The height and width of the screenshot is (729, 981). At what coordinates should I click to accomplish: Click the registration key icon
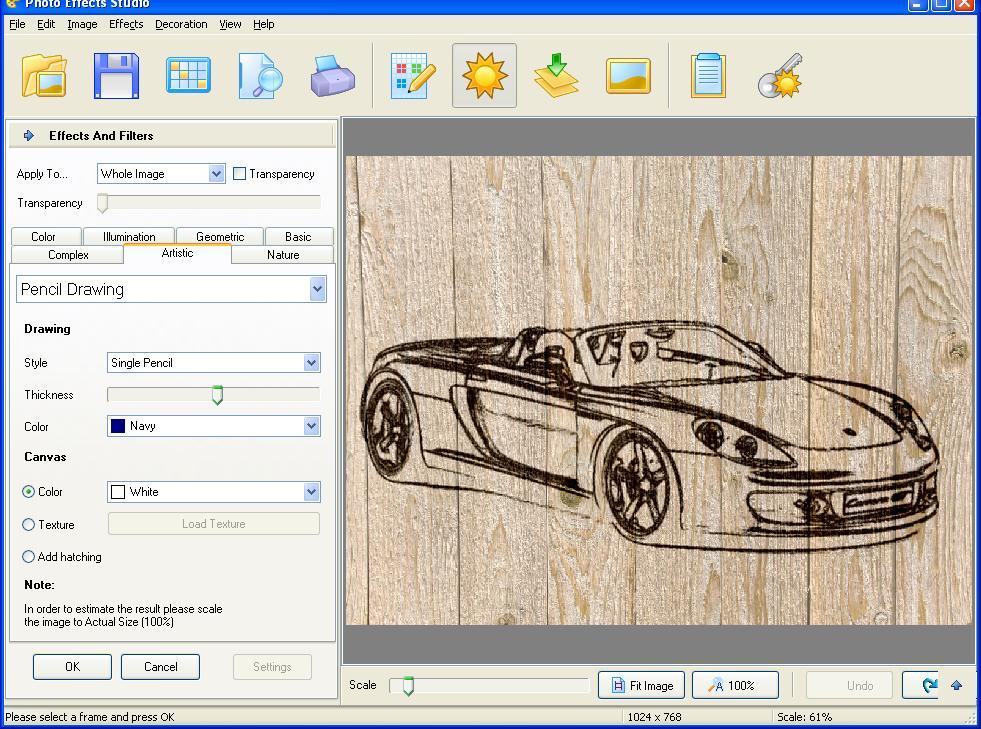pos(781,74)
